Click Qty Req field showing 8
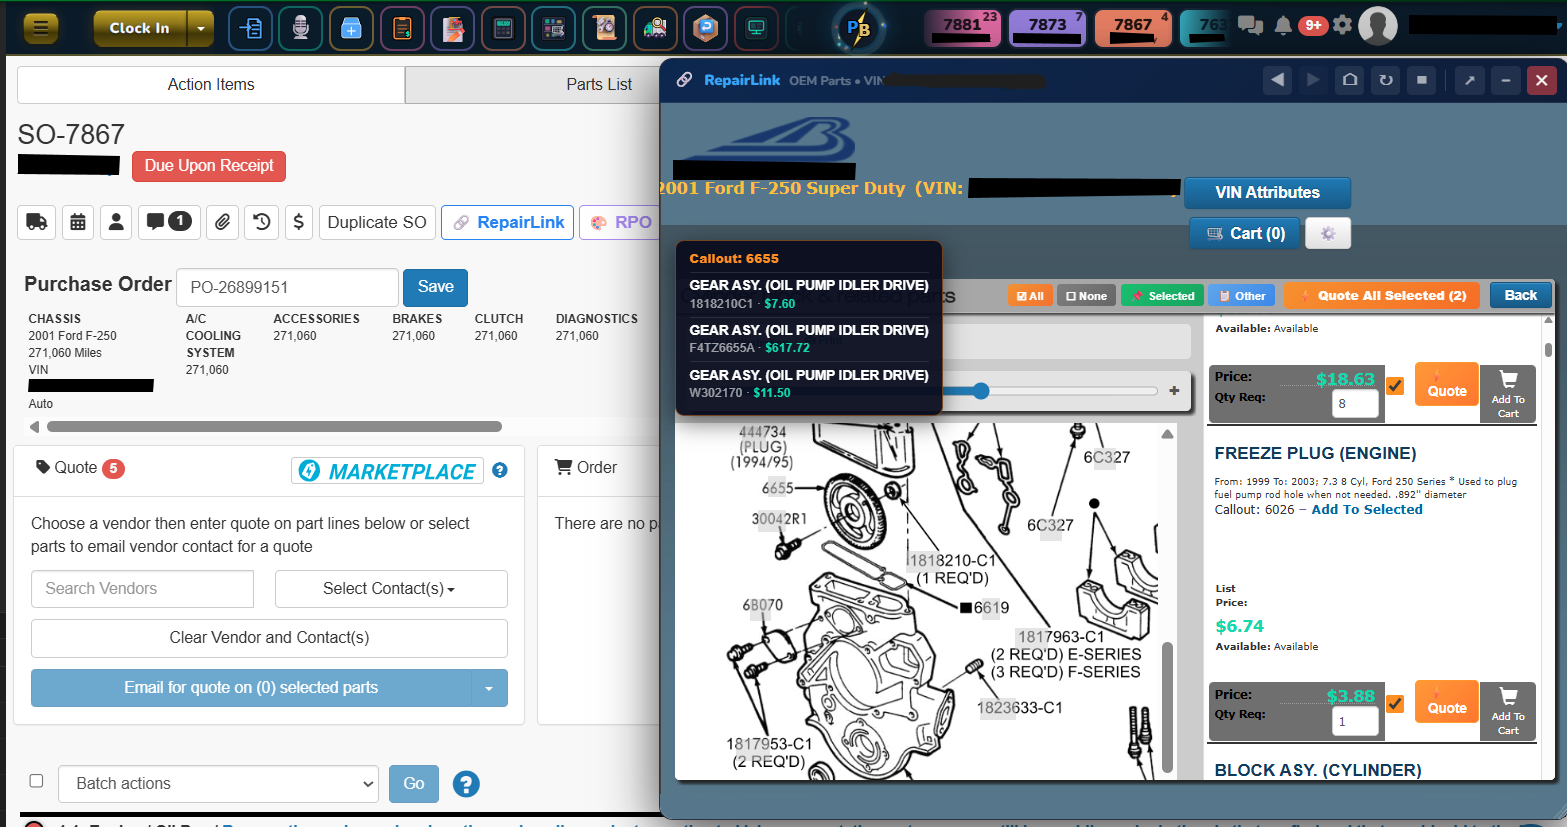 pos(1355,403)
